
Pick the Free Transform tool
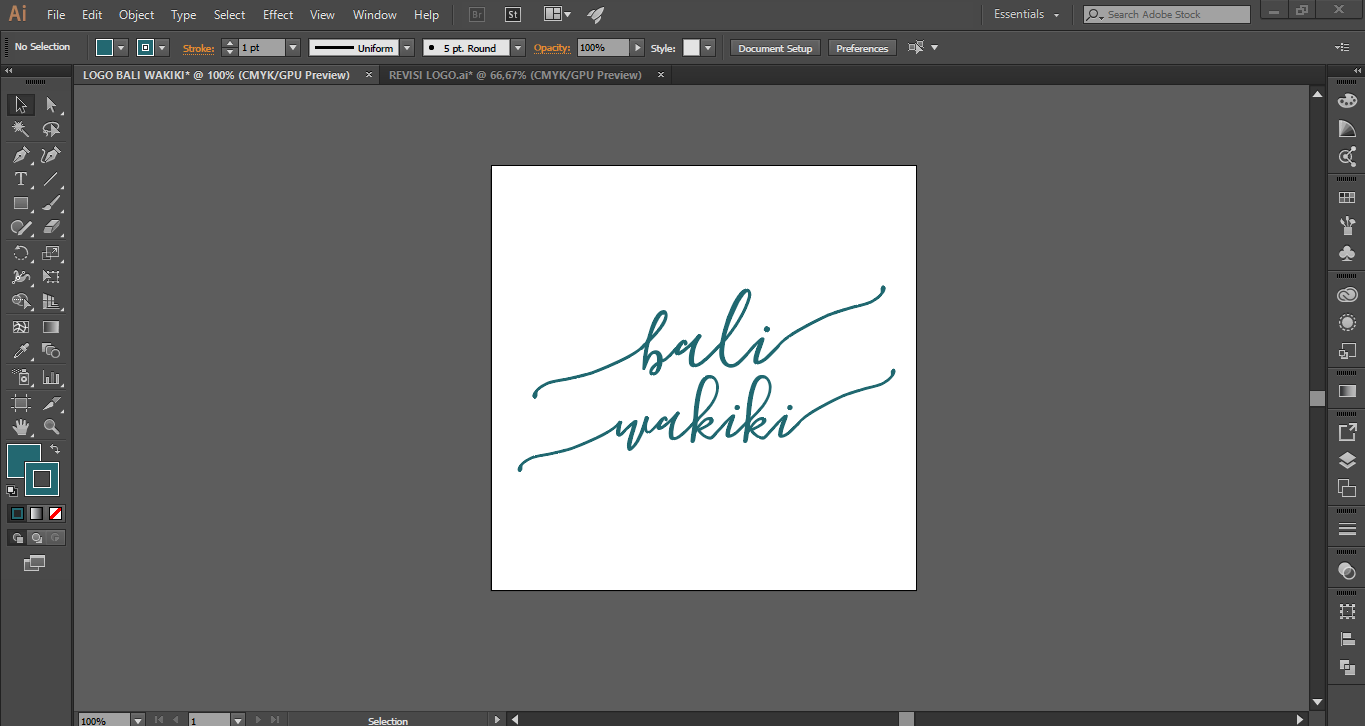coord(52,277)
